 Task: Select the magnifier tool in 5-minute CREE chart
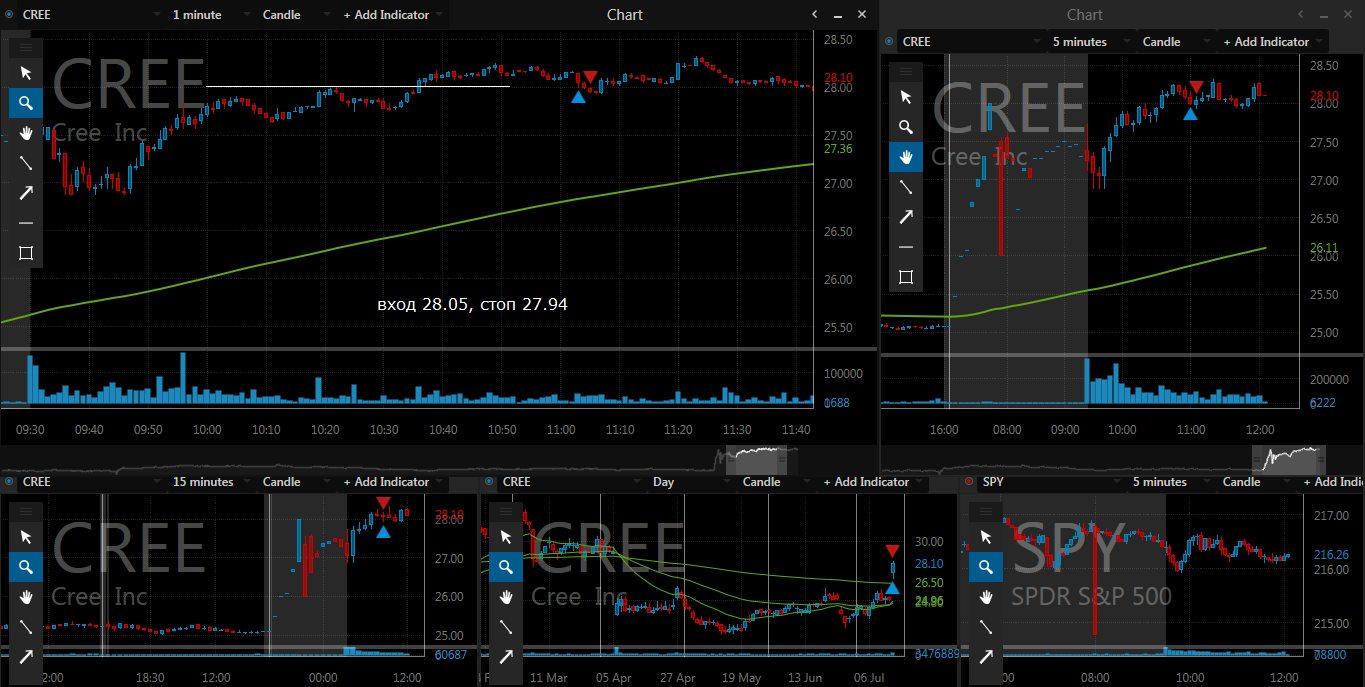coord(906,126)
